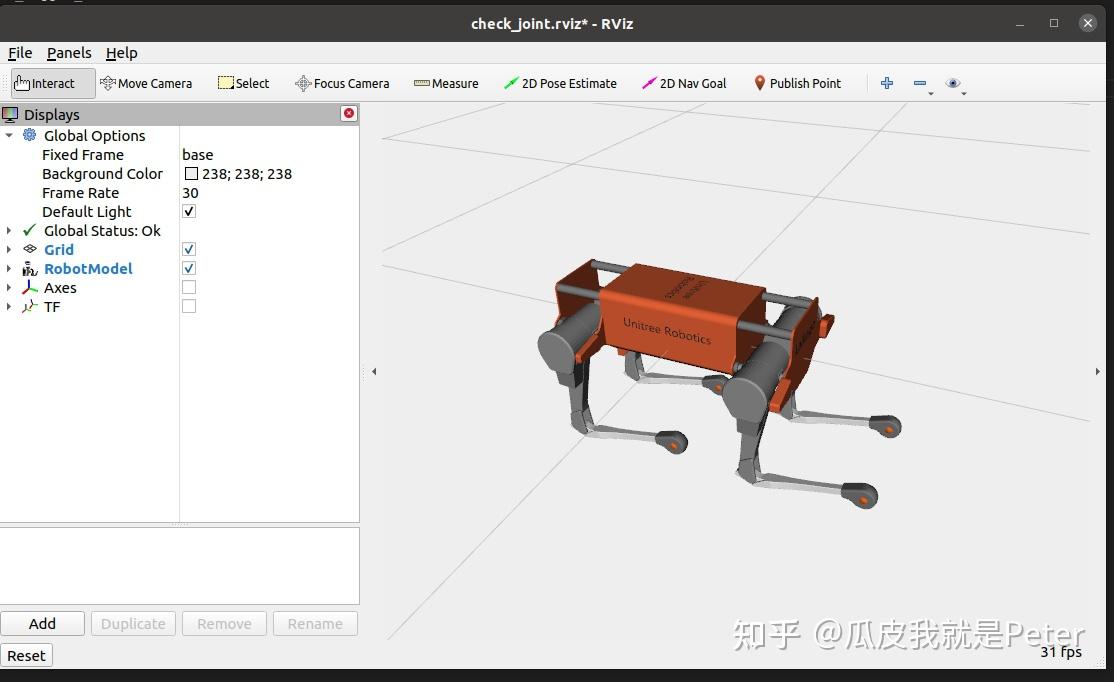The width and height of the screenshot is (1114, 682).
Task: Expand the RobotModel tree node
Action: 9,269
